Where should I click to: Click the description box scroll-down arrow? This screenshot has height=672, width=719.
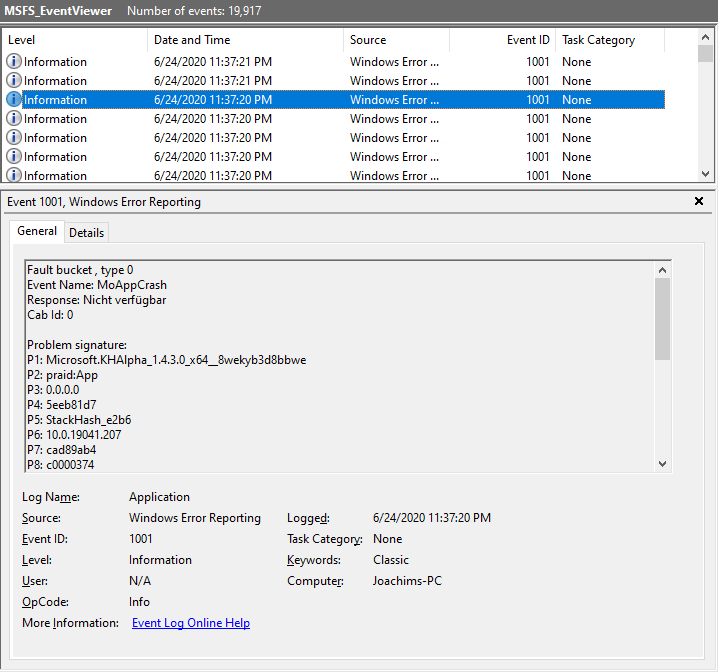[662, 463]
